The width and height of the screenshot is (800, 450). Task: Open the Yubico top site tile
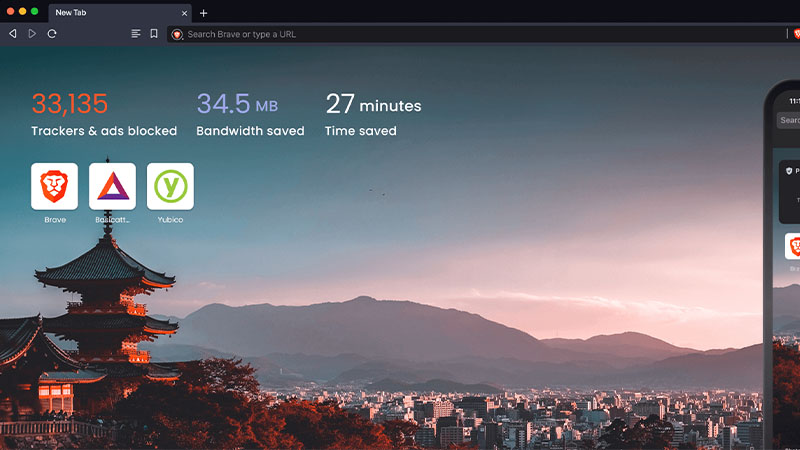170,186
